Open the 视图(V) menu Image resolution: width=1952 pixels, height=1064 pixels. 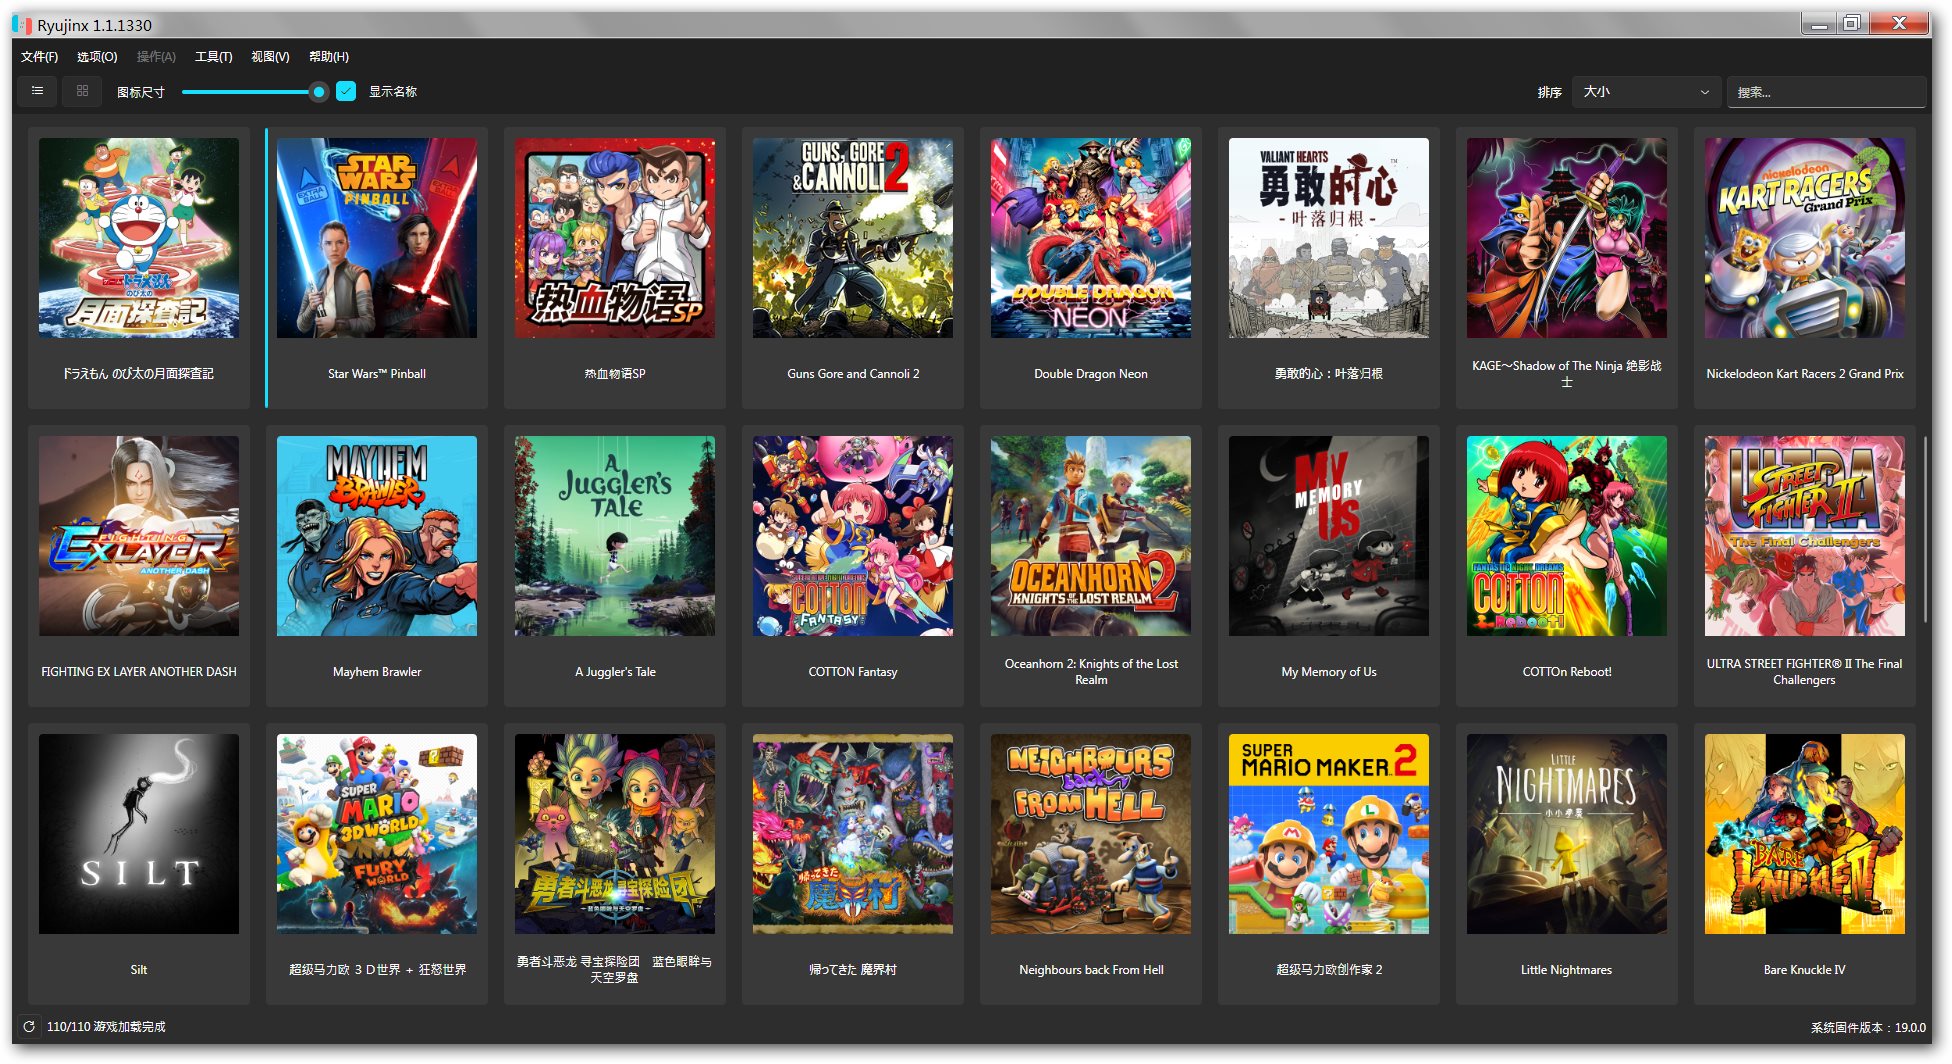(270, 57)
